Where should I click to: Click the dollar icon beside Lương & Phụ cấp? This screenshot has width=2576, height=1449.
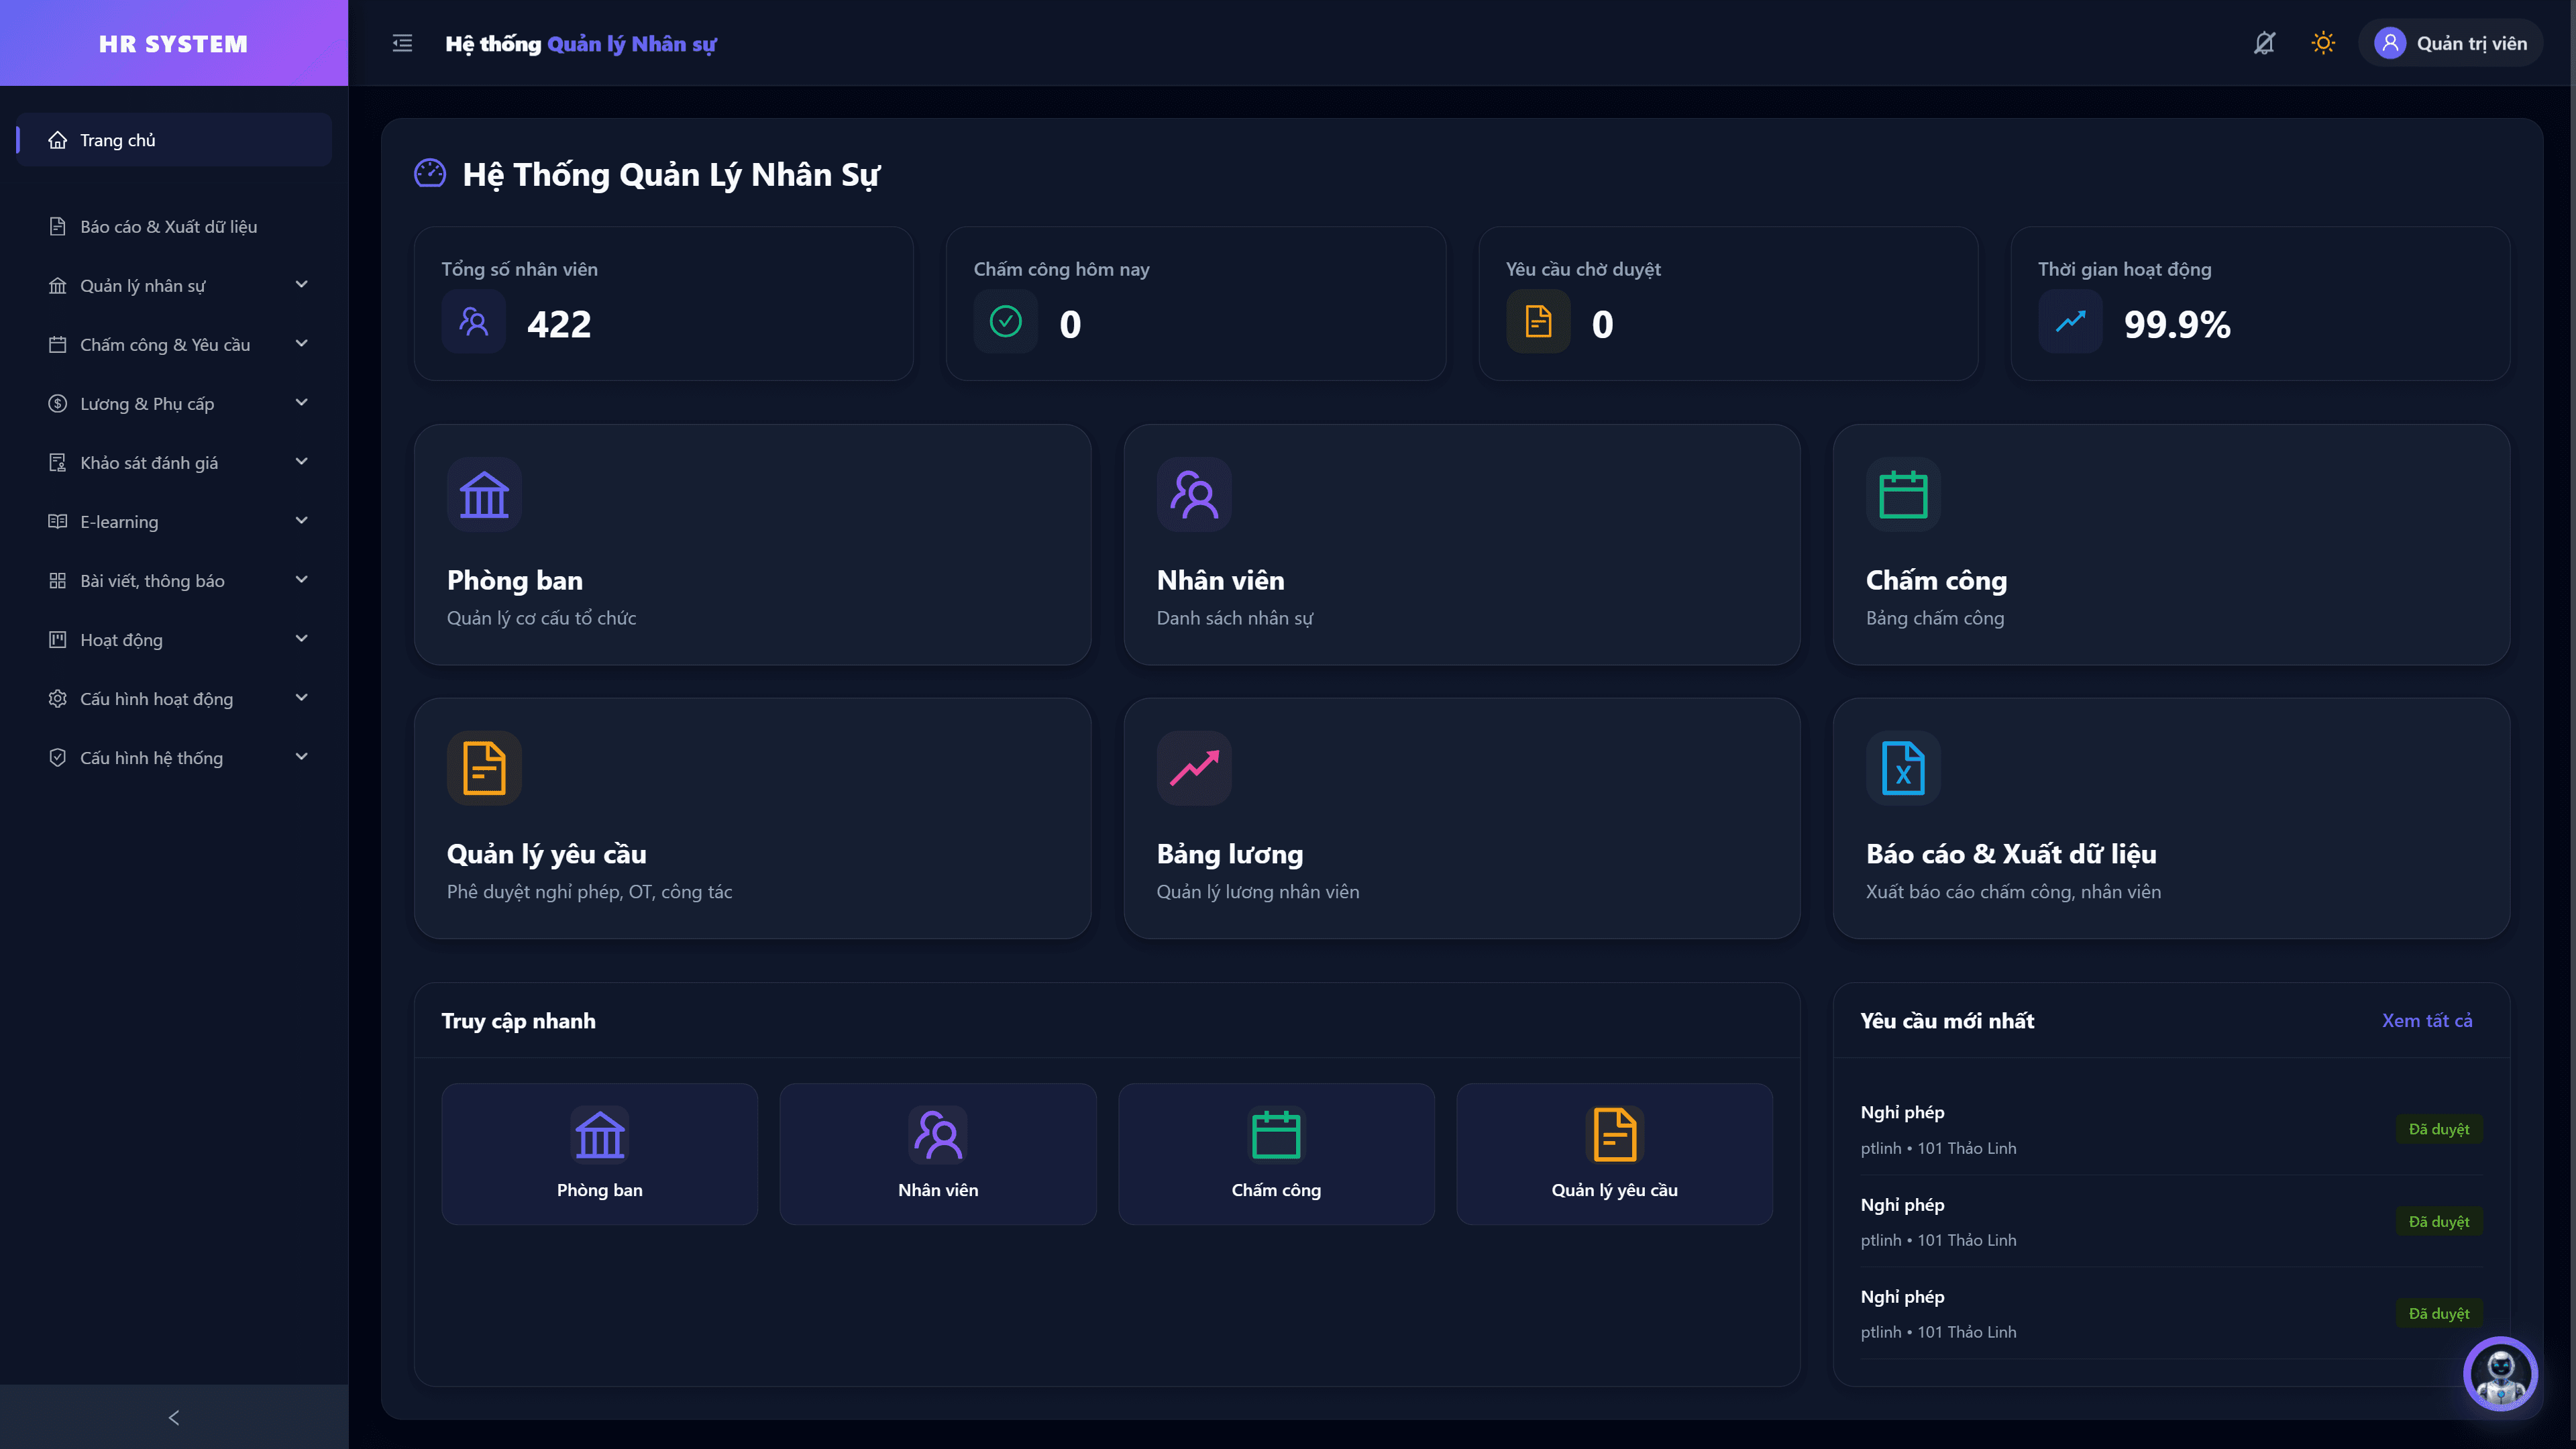pos(58,404)
